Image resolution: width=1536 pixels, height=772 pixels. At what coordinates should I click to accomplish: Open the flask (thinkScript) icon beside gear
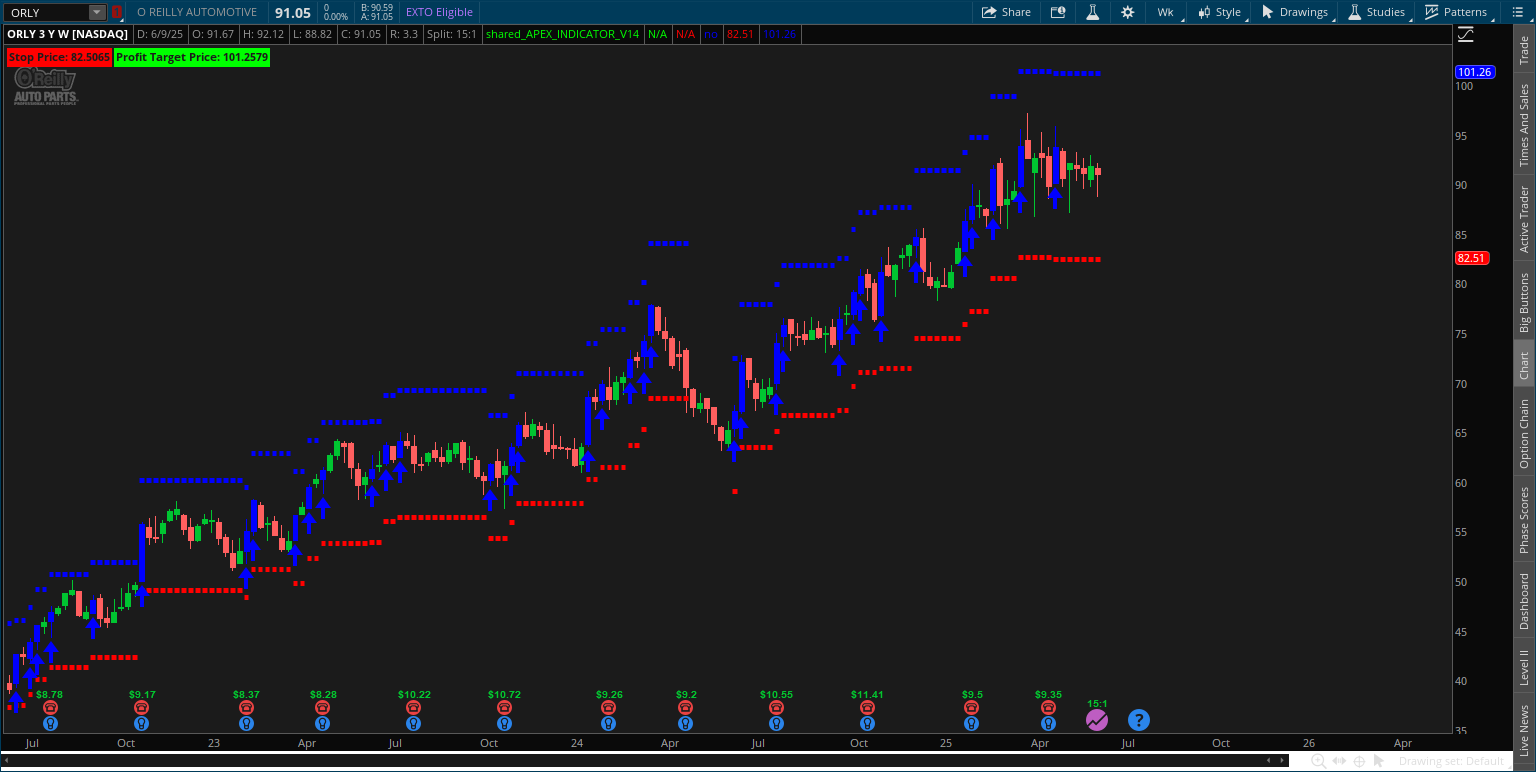(x=1093, y=12)
